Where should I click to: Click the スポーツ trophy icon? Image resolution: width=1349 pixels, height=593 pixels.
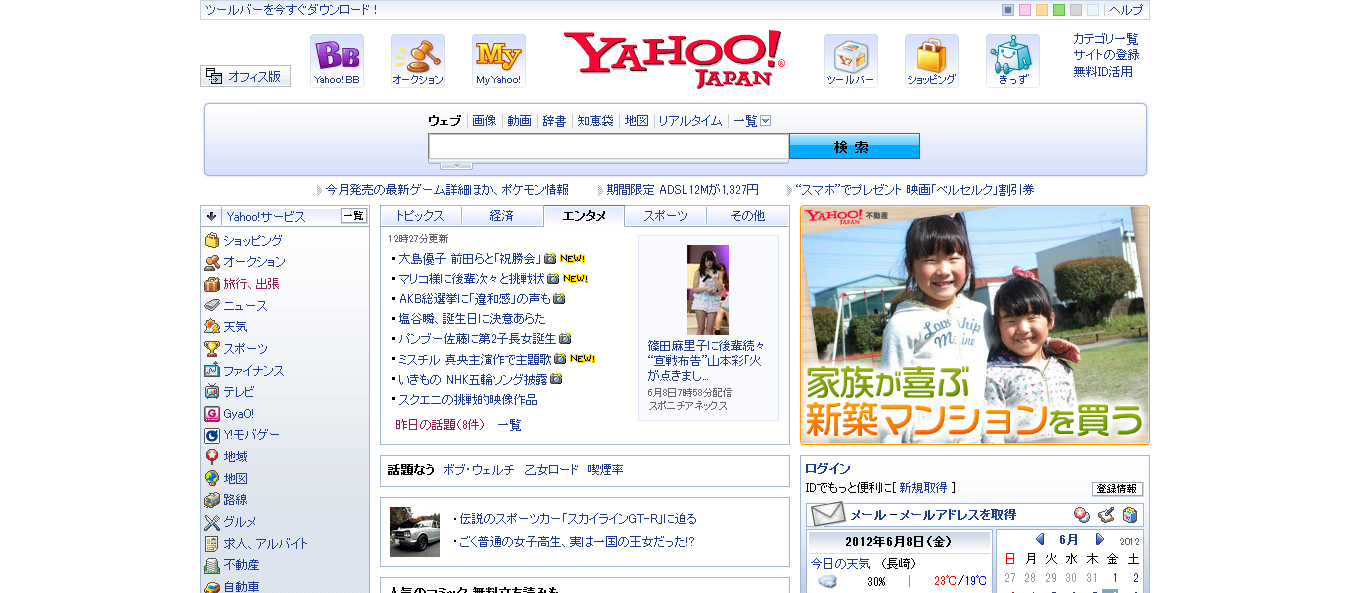pos(212,349)
